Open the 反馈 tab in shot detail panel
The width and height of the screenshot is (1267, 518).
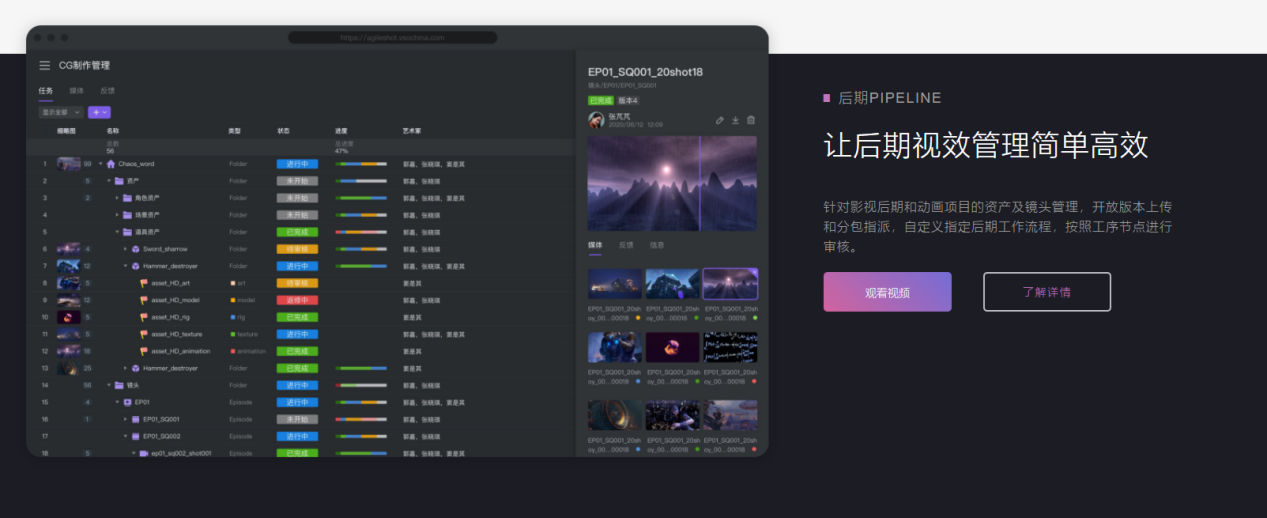click(626, 245)
